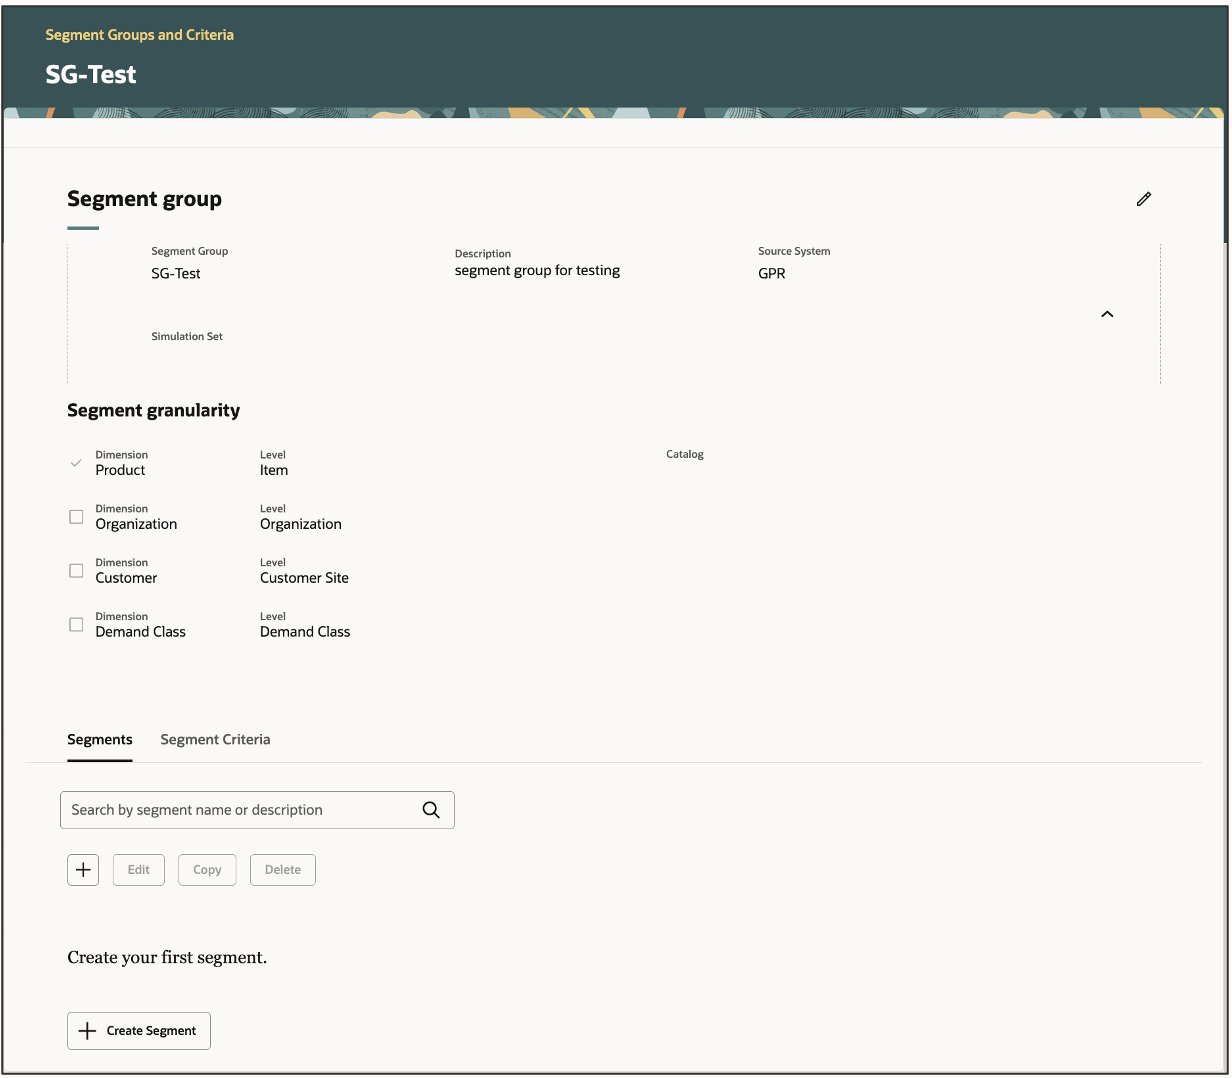
Task: Click the plus icon to add a segment
Action: [x=83, y=869]
